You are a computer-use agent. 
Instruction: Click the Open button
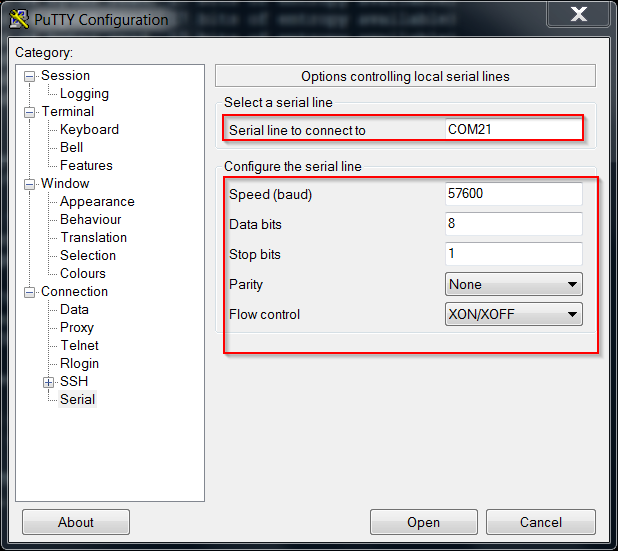(x=423, y=522)
